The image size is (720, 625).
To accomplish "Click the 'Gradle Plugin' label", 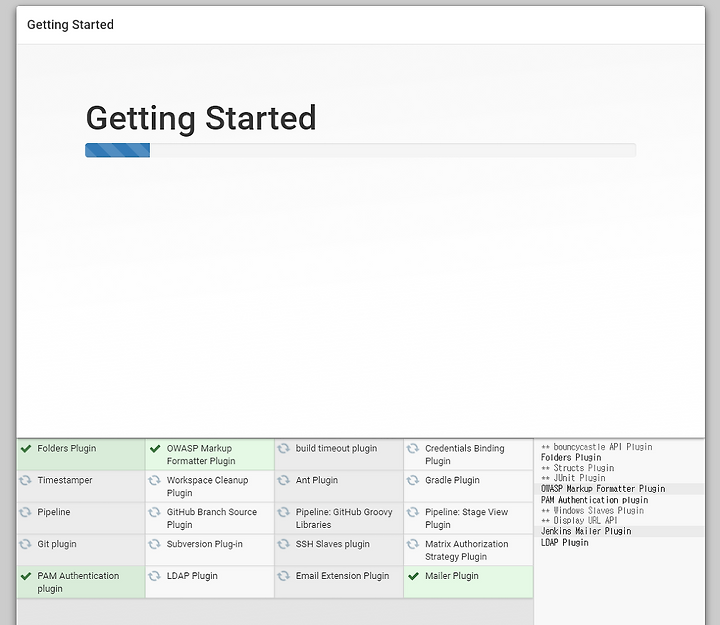I will pyautogui.click(x=452, y=480).
